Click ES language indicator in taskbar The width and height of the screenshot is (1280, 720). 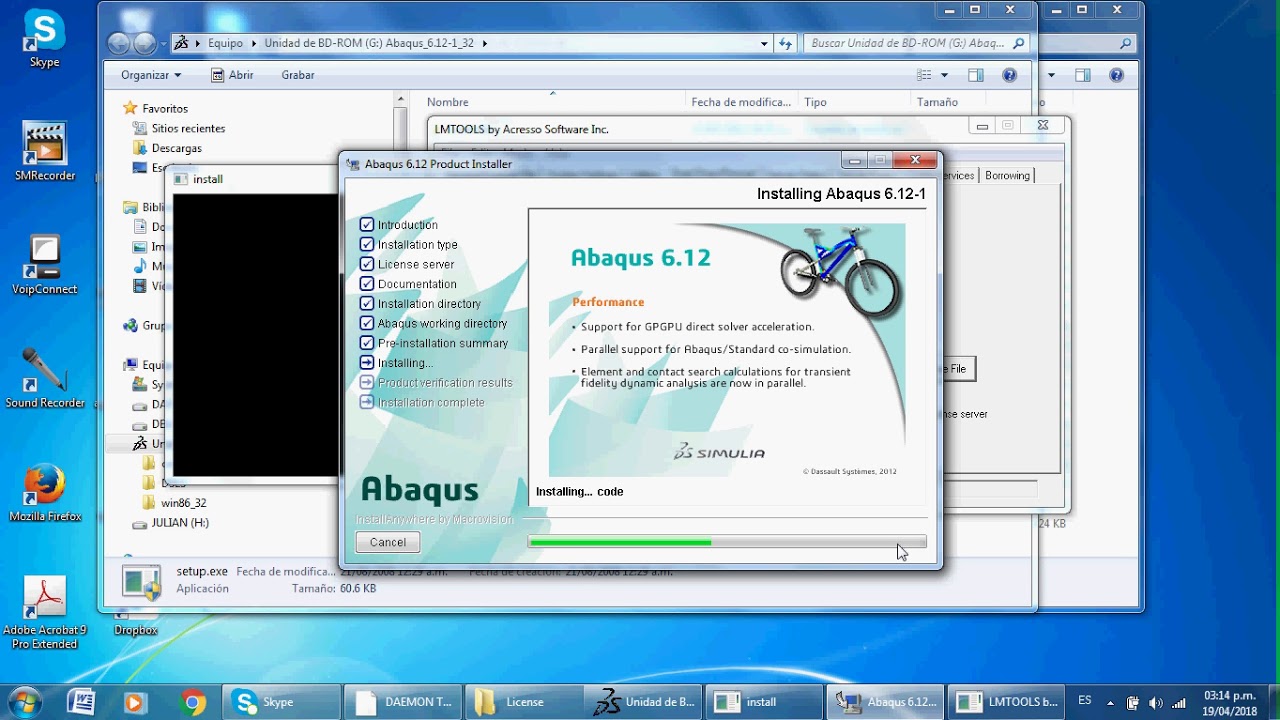click(x=1085, y=701)
